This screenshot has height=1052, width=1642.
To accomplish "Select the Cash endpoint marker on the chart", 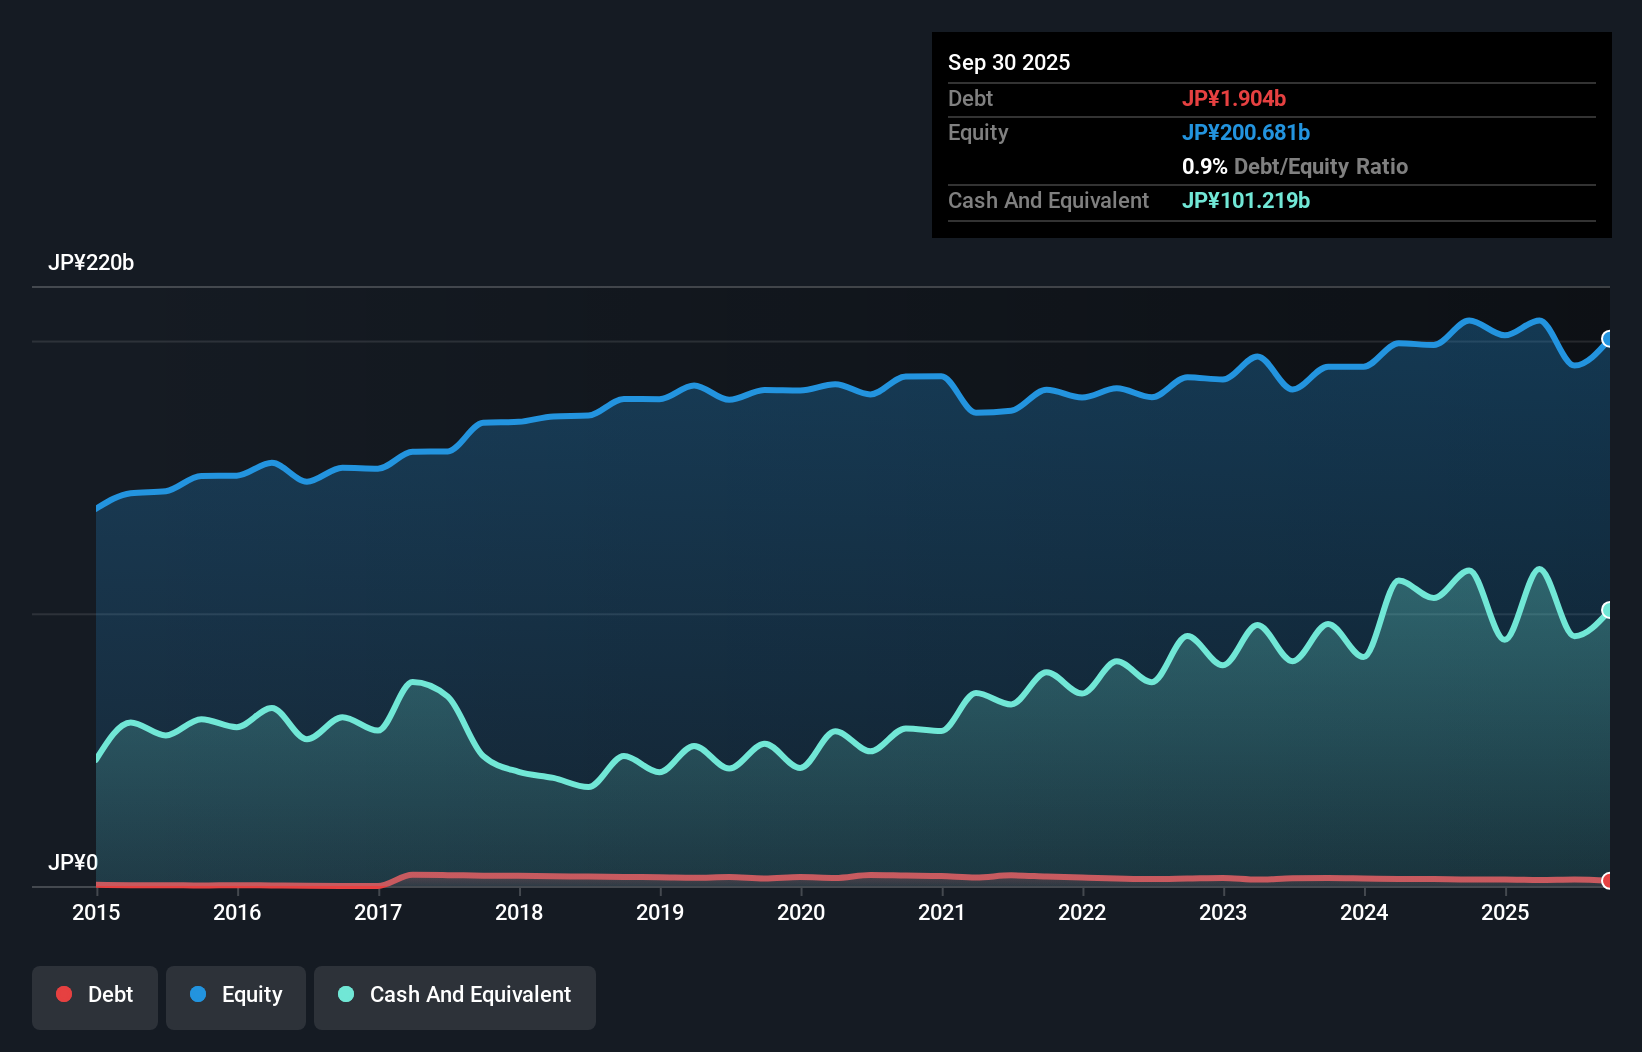I will tap(1608, 608).
